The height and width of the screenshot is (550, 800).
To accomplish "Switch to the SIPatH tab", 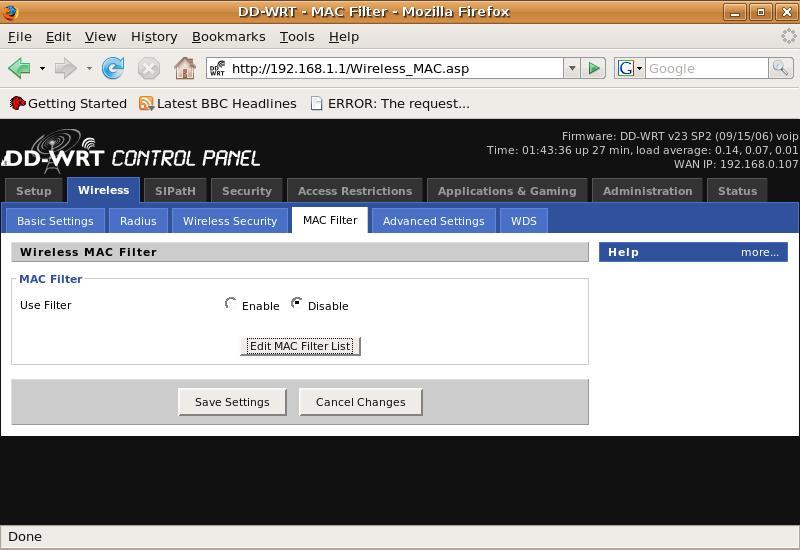I will click(176, 190).
